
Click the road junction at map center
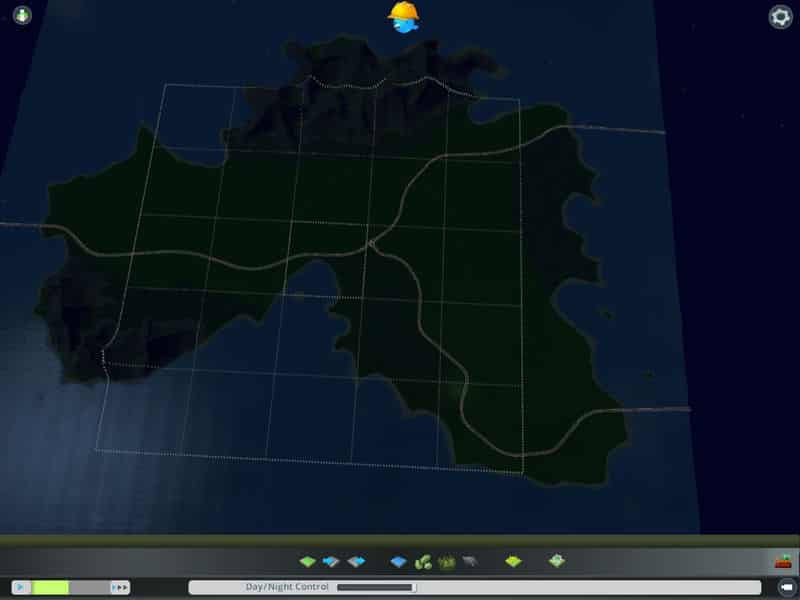point(370,241)
